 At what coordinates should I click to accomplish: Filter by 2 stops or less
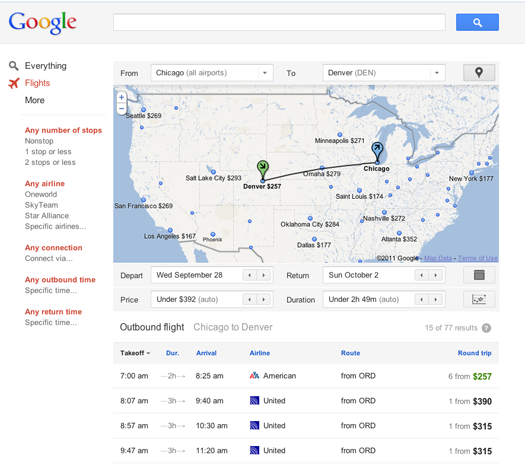click(x=50, y=162)
